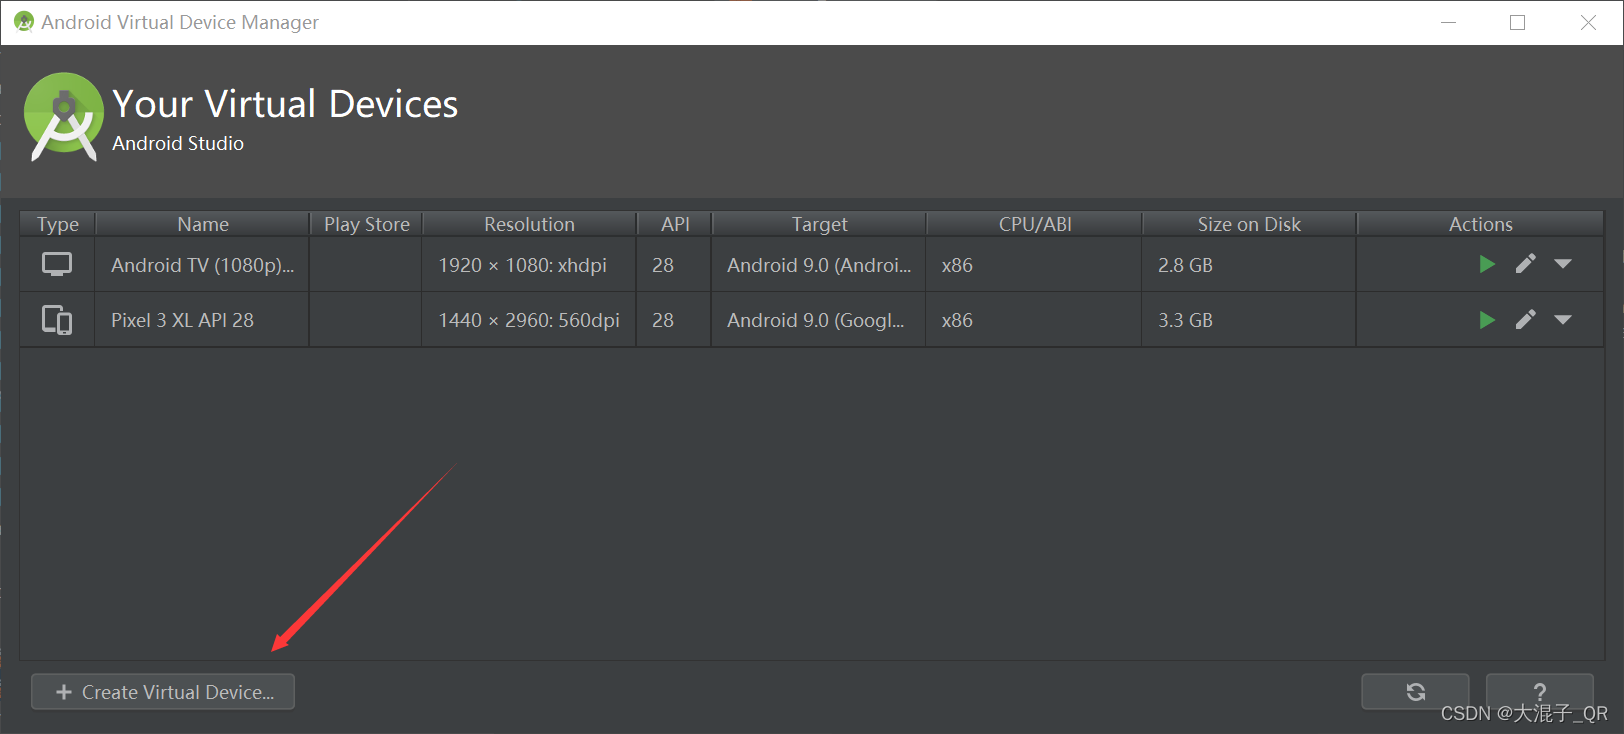Click the Android 9.0 (Androi... target cell
The image size is (1624, 734).
pyautogui.click(x=819, y=265)
